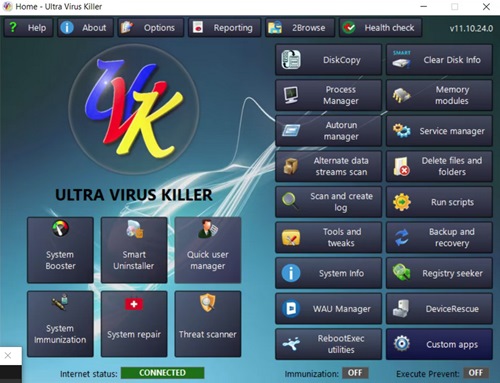Click the System Booster gauge icon
500x383 pixels.
pos(60,228)
